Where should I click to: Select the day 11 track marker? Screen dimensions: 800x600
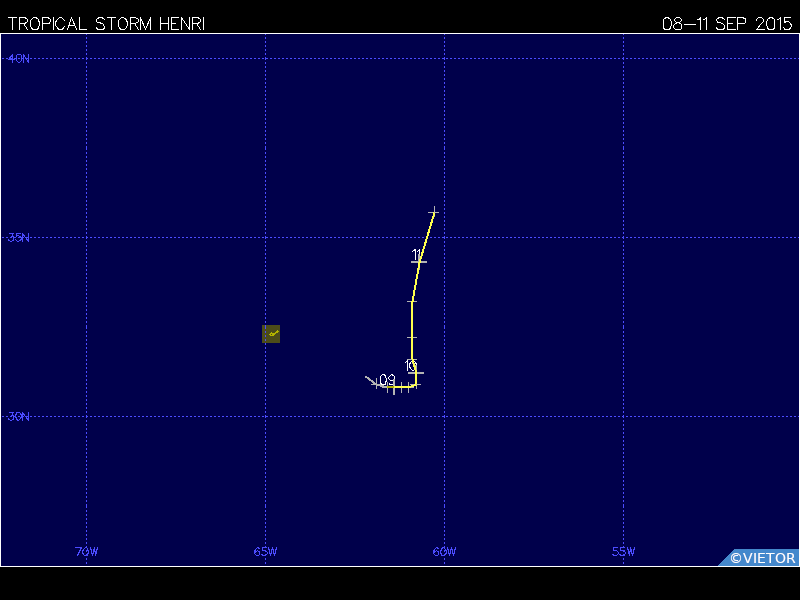pos(418,261)
